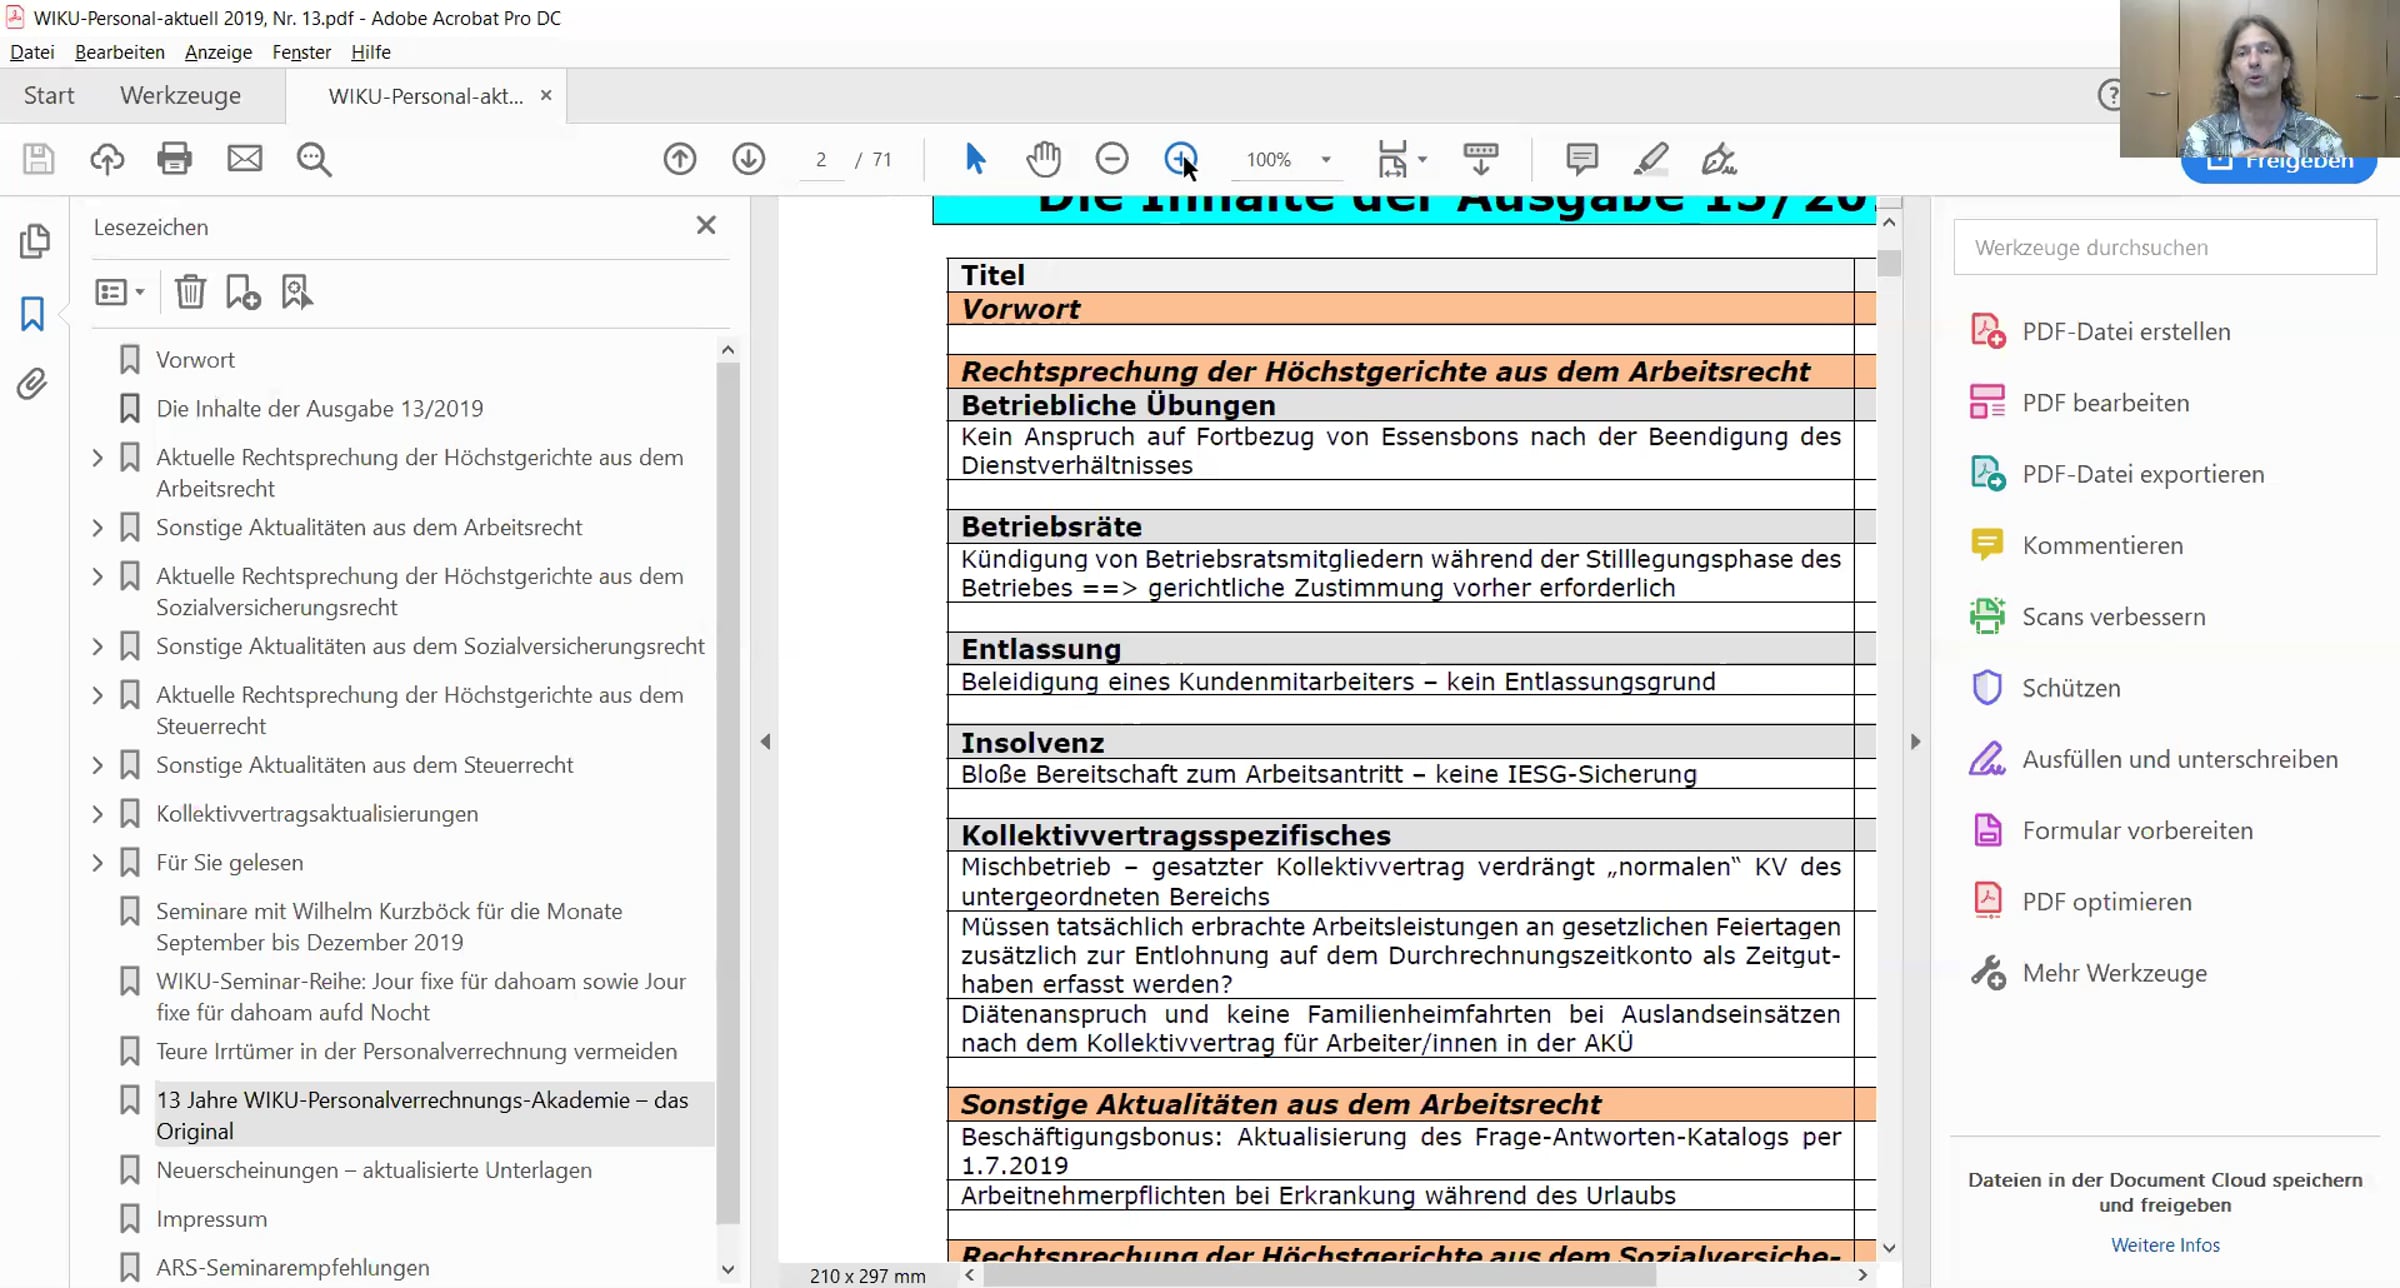Open the fit page options icon
The height and width of the screenshot is (1288, 2400).
[1394, 159]
